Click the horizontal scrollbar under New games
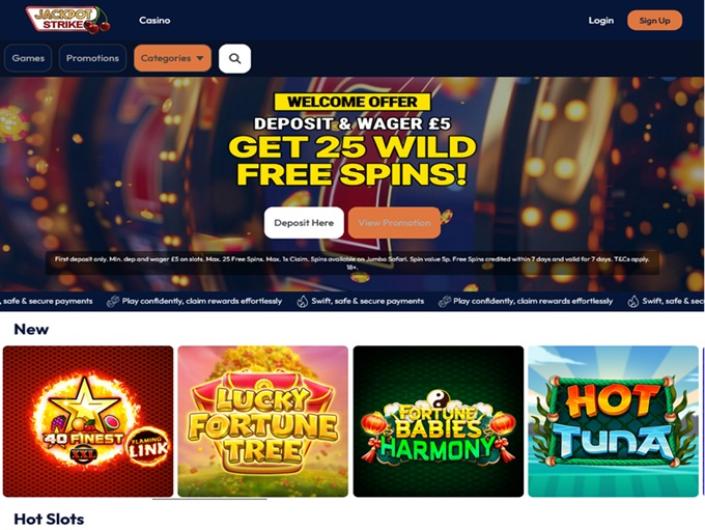 coord(210,499)
